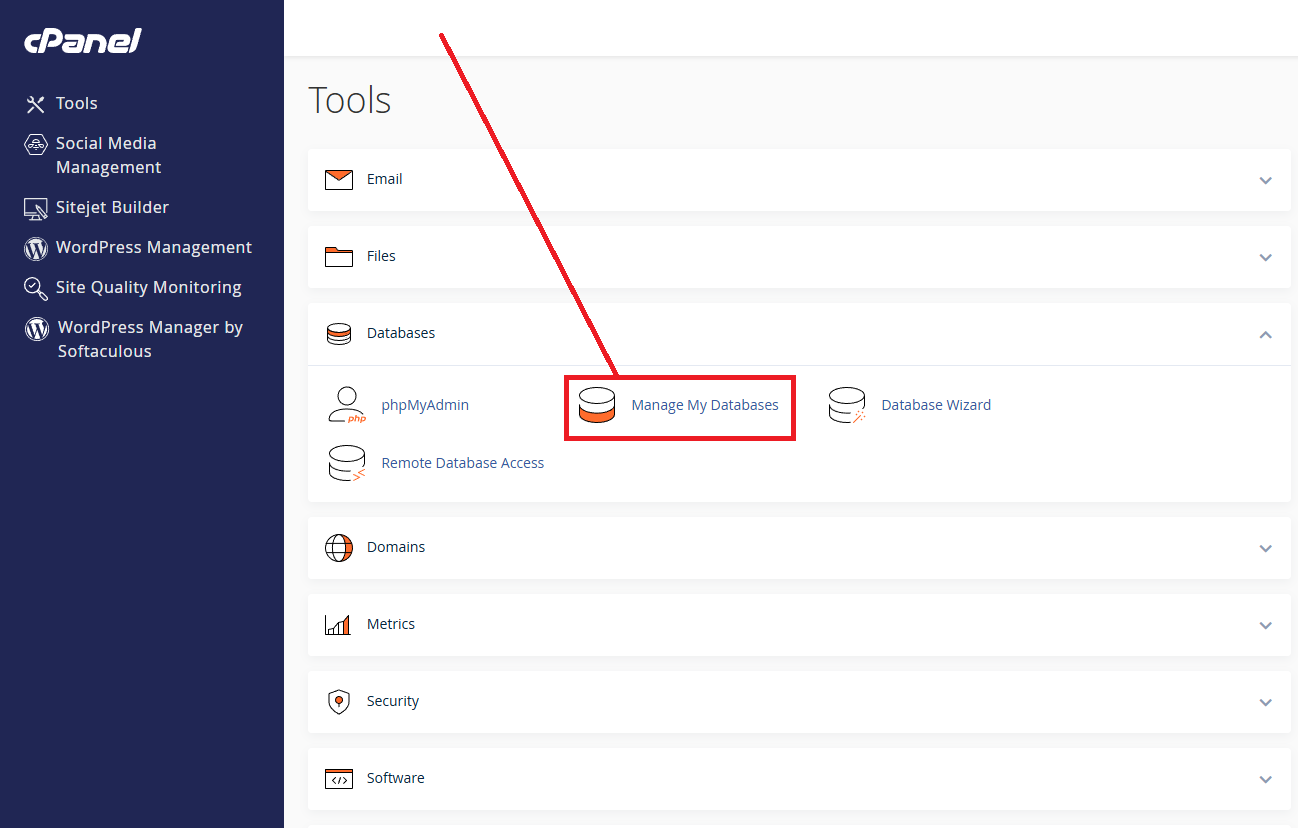The height and width of the screenshot is (828, 1298).
Task: Expand the Email section chevron
Action: click(x=1266, y=181)
